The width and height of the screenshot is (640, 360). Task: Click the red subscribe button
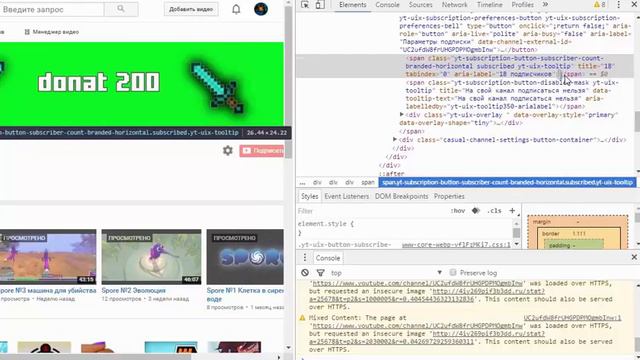click(262, 151)
